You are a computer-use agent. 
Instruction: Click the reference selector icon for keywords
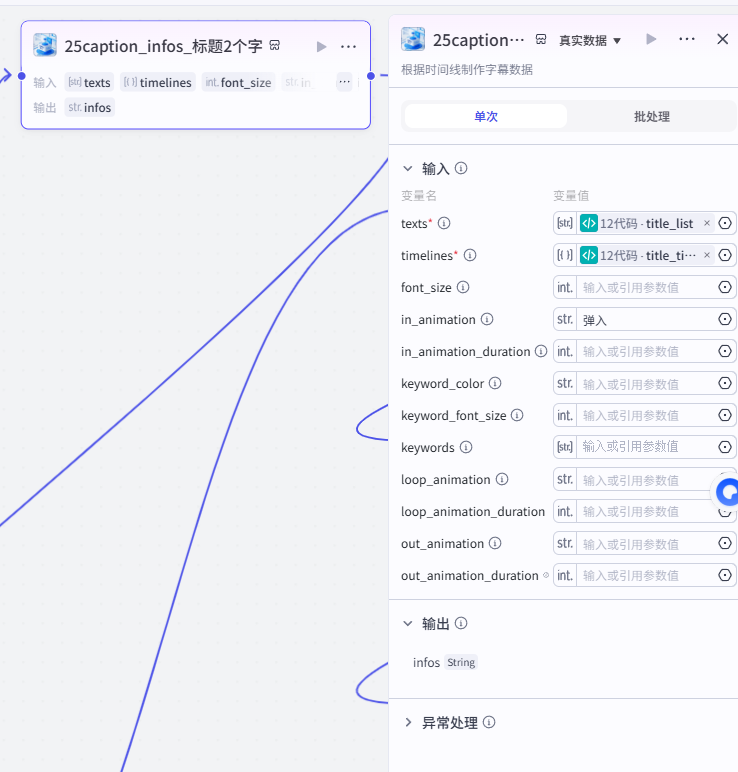725,447
